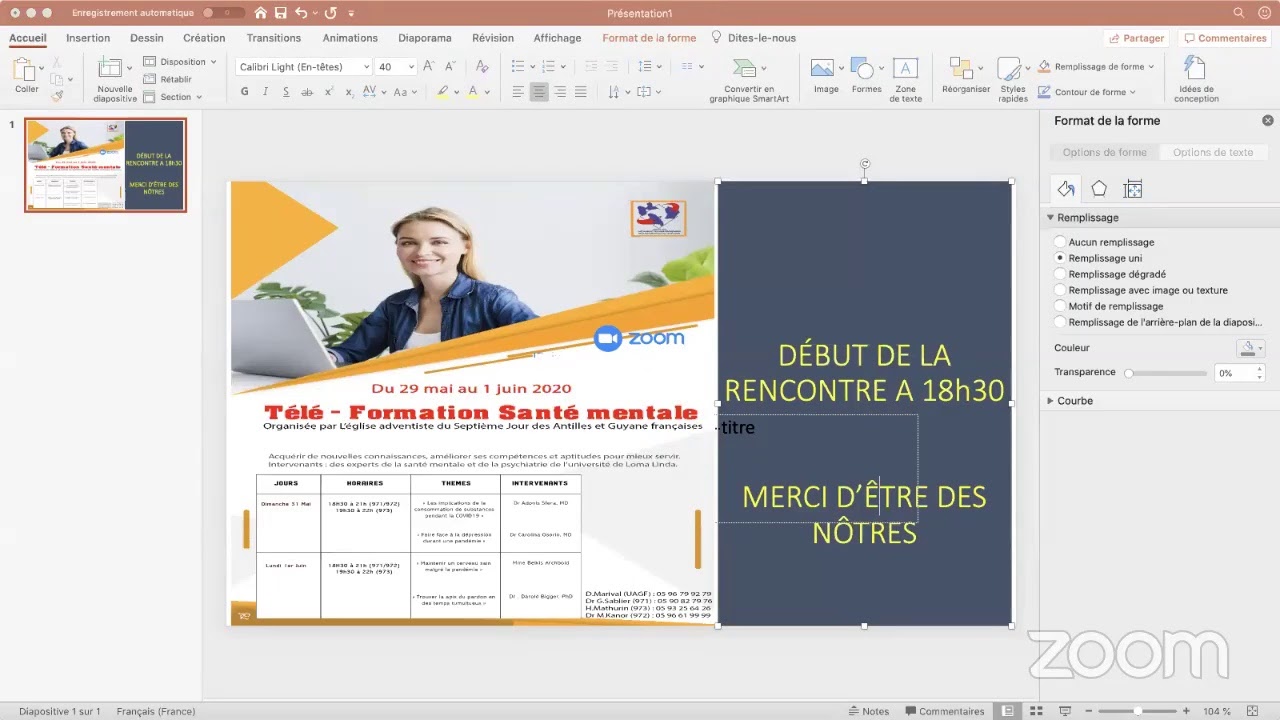The height and width of the screenshot is (720, 1280).
Task: Center align the text
Action: click(539, 91)
